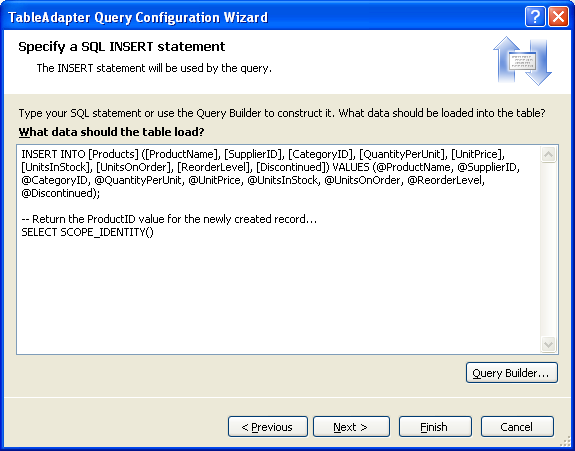
Task: Click the '-- Return the ProductID value' comment
Action: point(169,219)
